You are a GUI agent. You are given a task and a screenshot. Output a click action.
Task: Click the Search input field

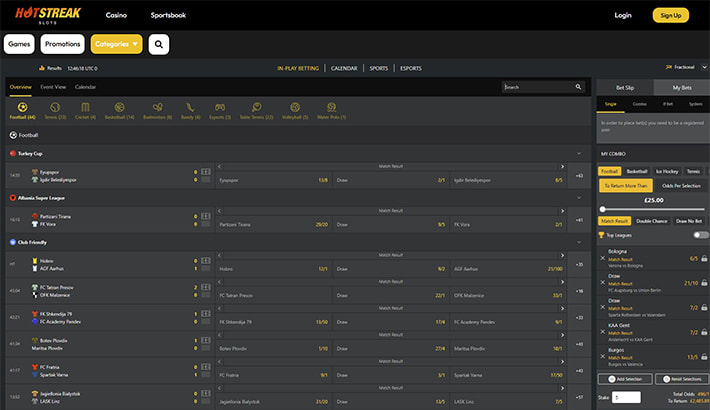click(x=540, y=87)
